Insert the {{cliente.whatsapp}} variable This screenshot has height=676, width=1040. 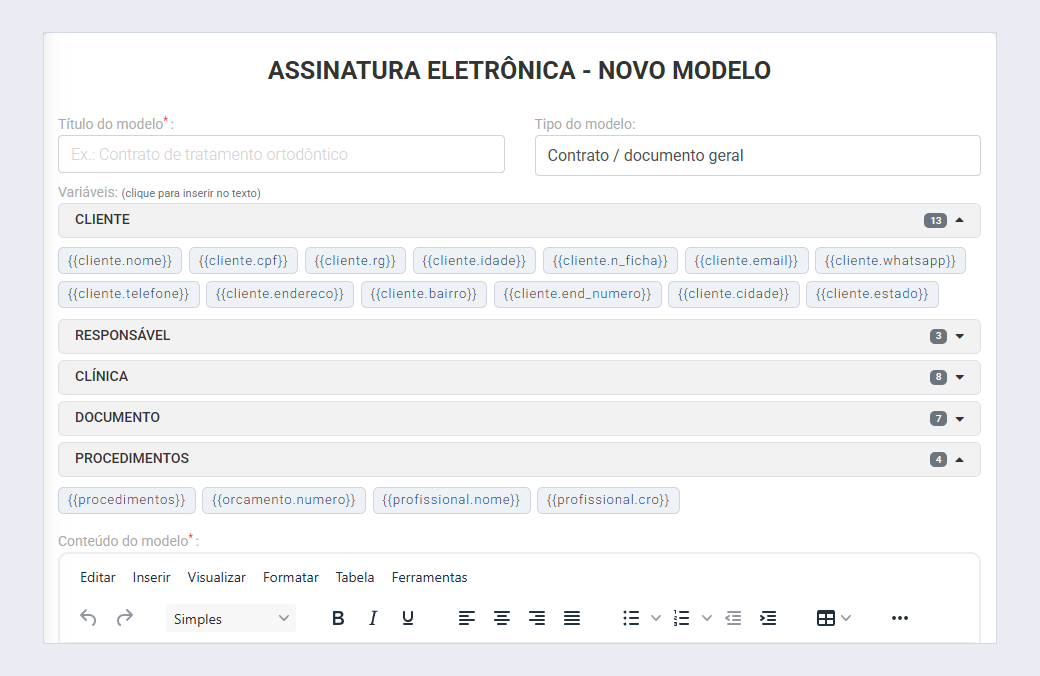[890, 261]
